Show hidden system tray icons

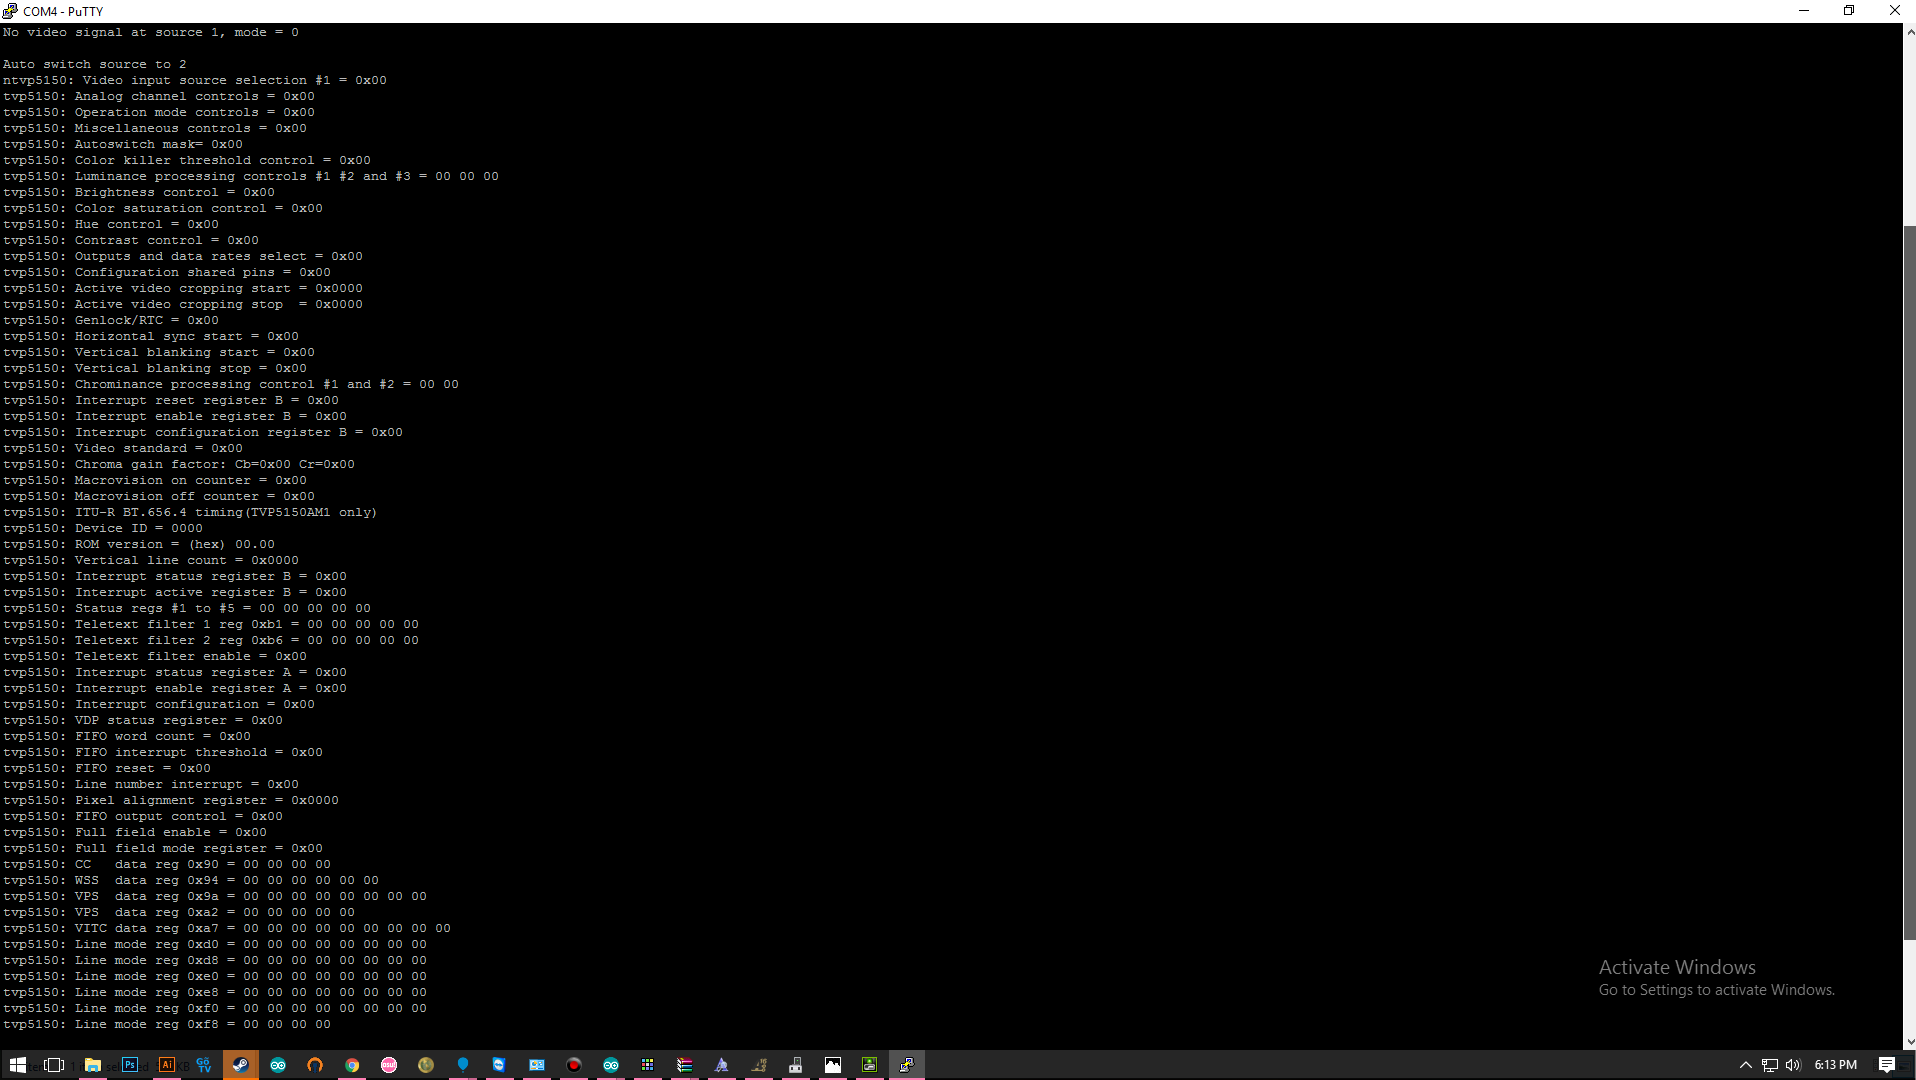pyautogui.click(x=1746, y=1065)
